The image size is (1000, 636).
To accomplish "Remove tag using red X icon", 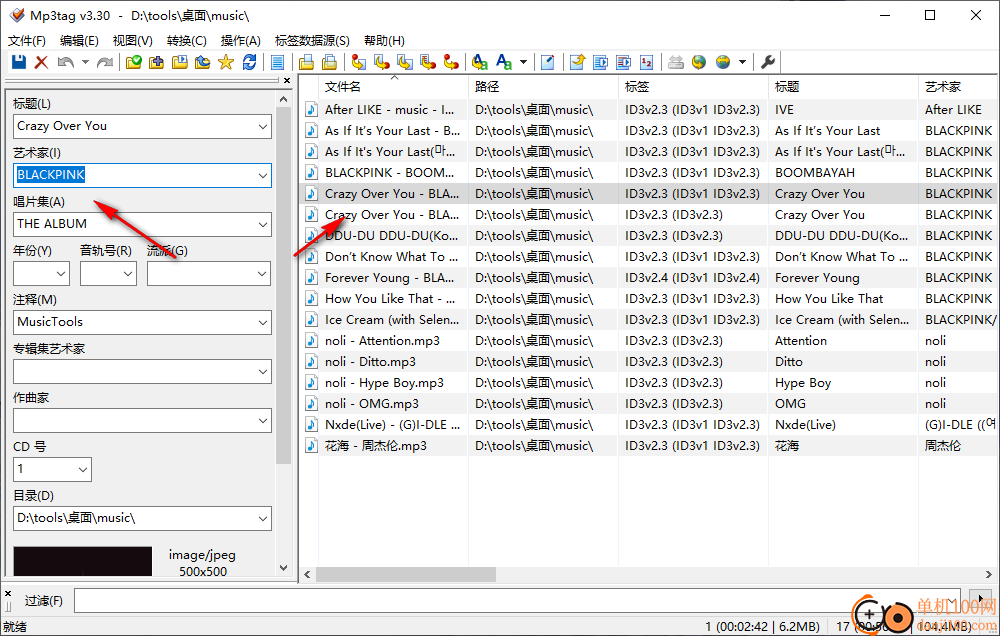I will tap(41, 62).
